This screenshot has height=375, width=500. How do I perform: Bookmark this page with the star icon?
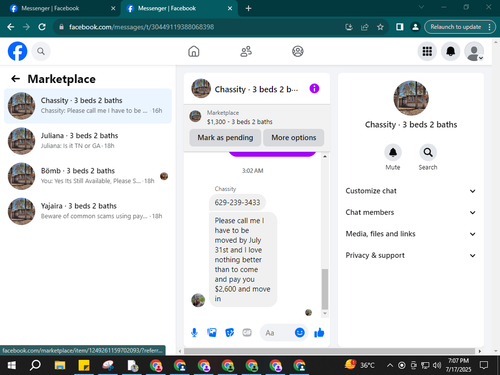pyautogui.click(x=380, y=27)
